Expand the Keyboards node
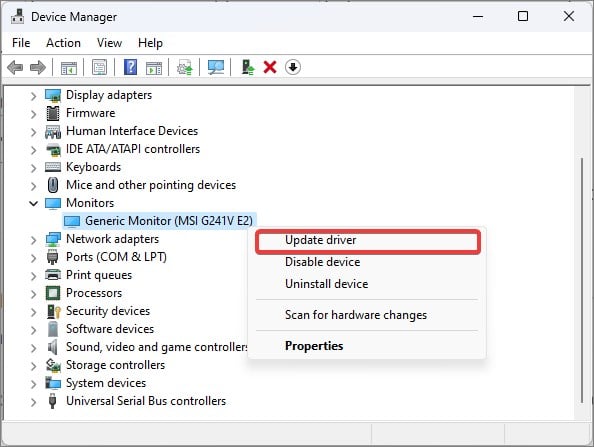Screen dimensions: 594x447 tap(33, 168)
